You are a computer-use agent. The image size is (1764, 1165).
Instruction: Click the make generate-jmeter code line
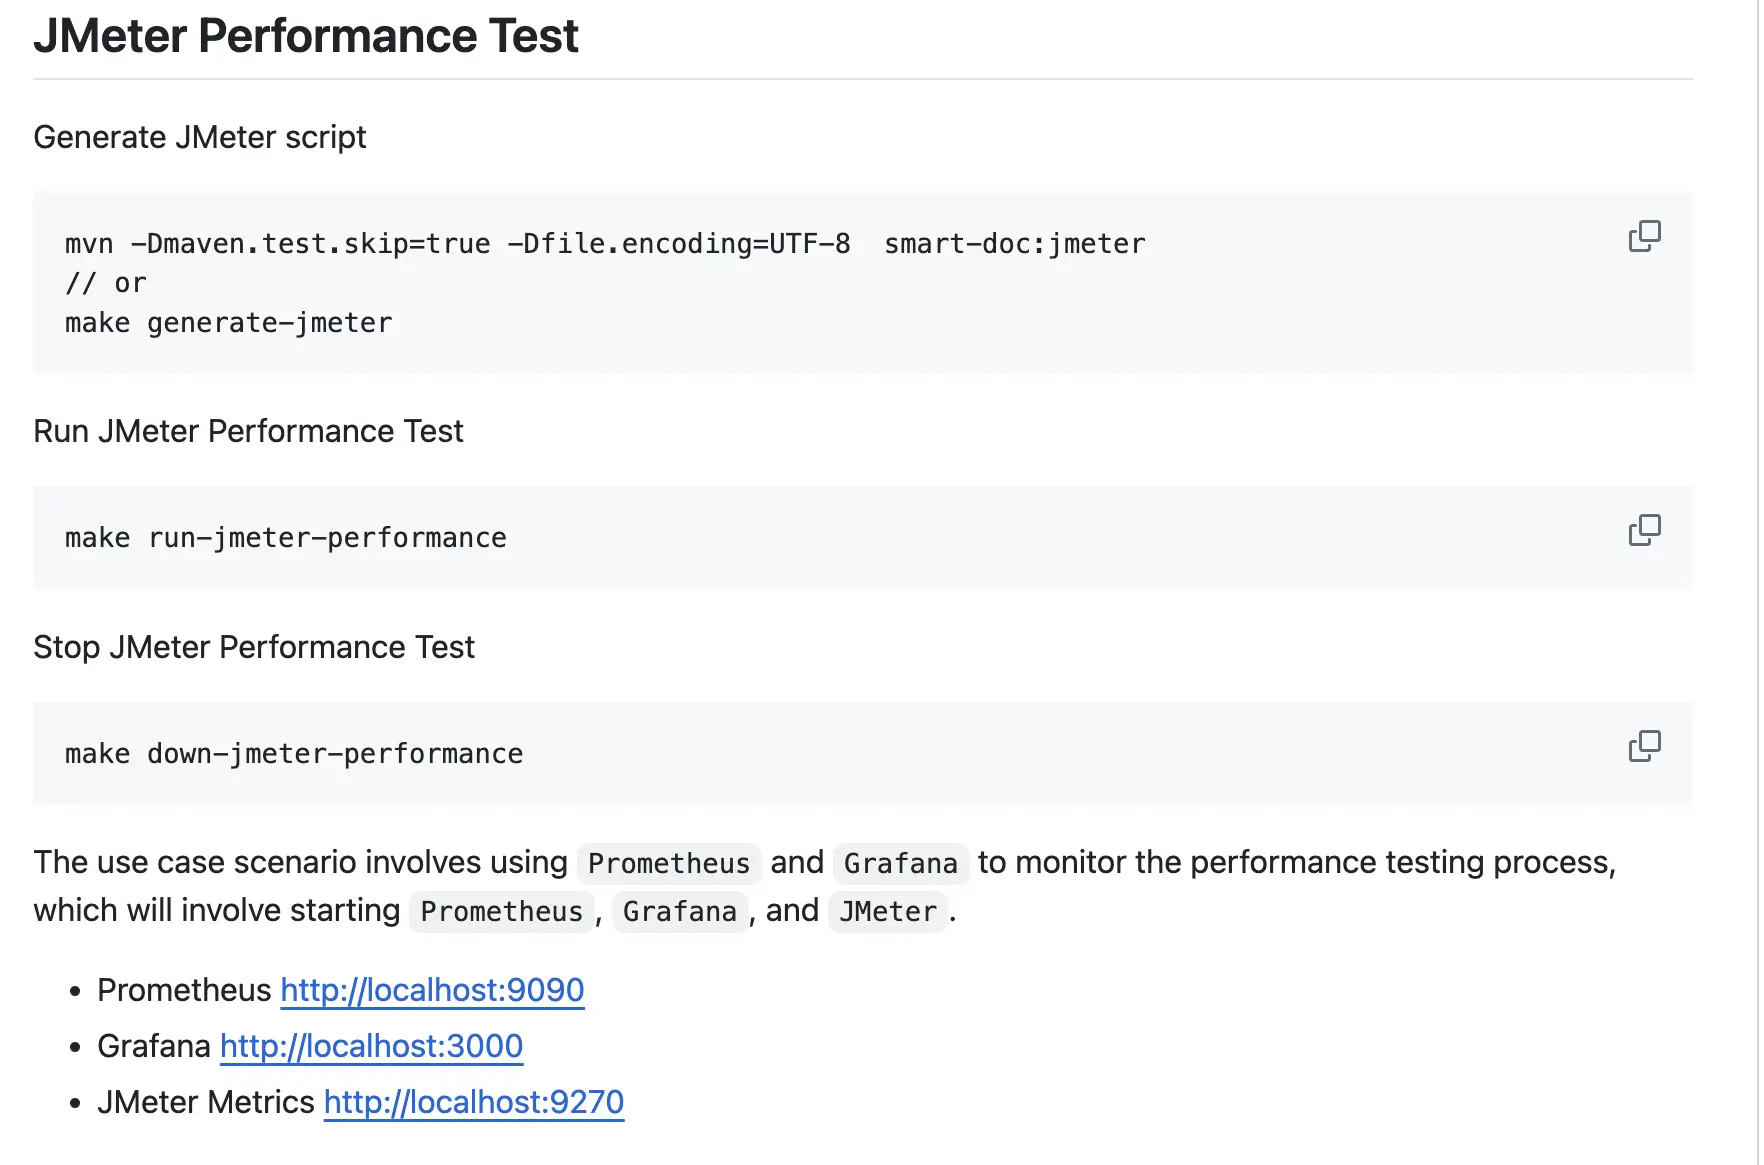coord(229,323)
